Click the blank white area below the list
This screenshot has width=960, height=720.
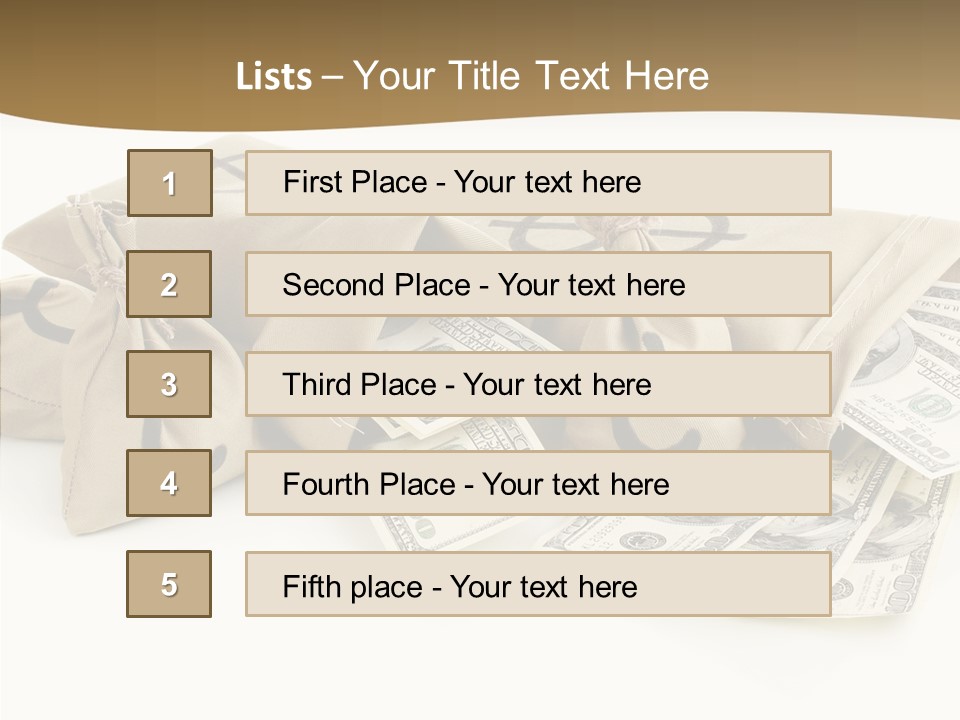click(480, 670)
